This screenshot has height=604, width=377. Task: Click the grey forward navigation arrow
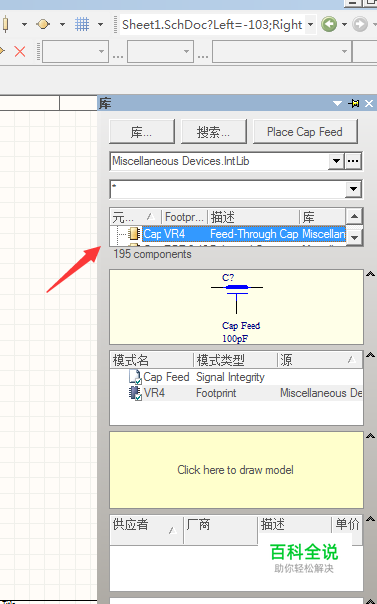click(x=360, y=25)
